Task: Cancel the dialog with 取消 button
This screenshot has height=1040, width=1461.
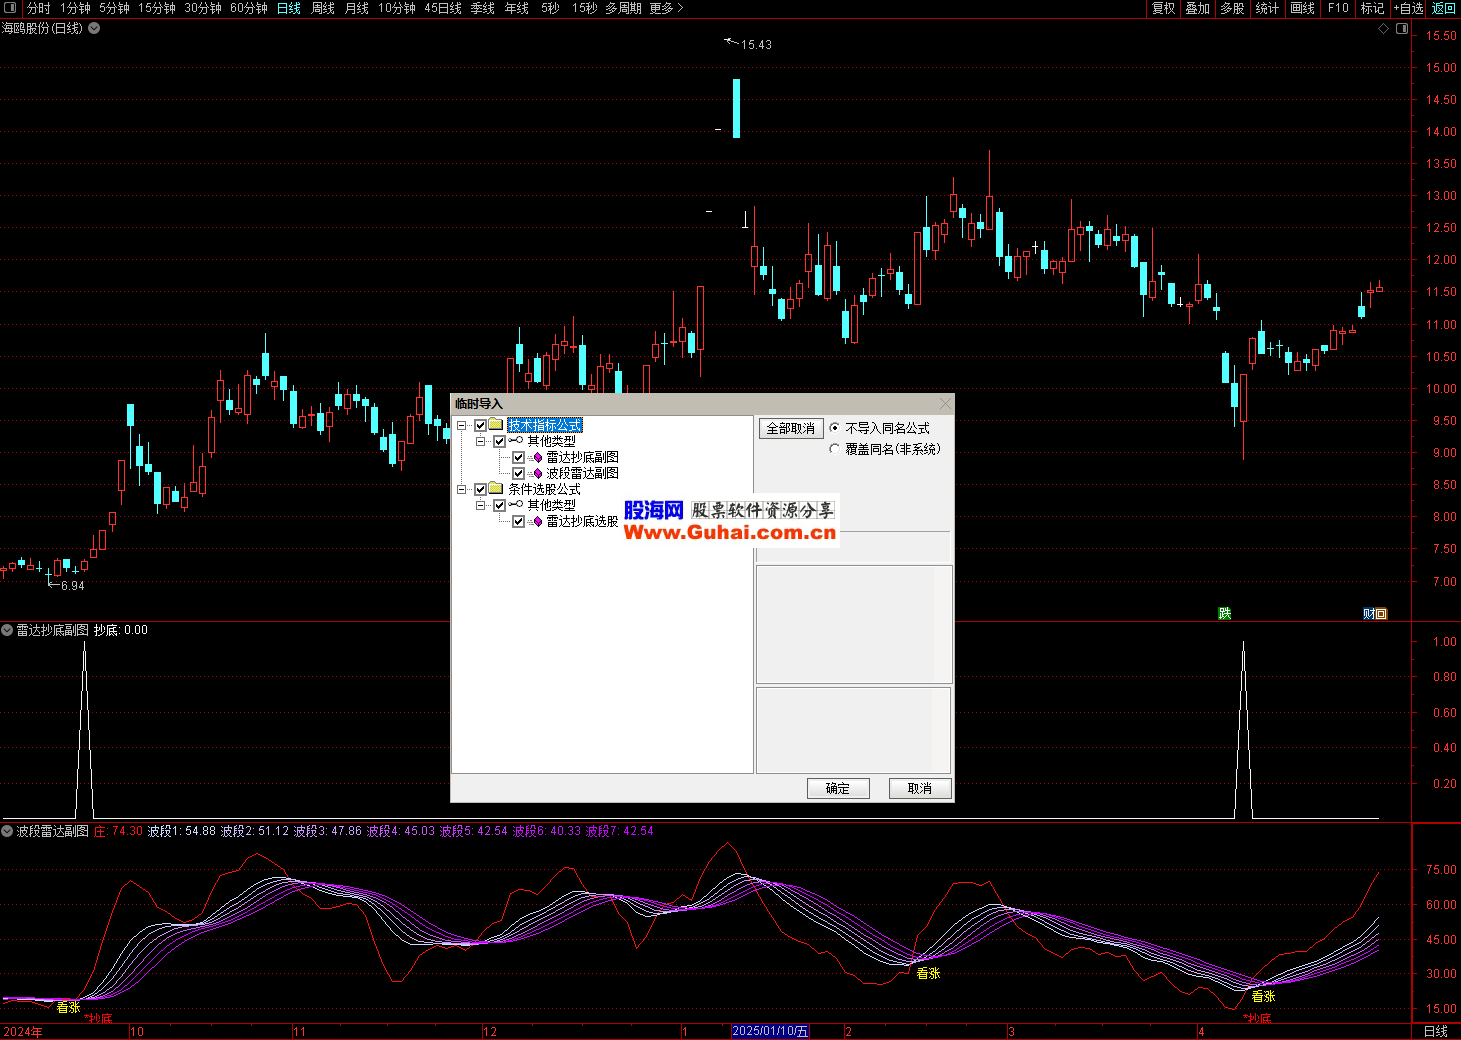Action: coord(920,788)
